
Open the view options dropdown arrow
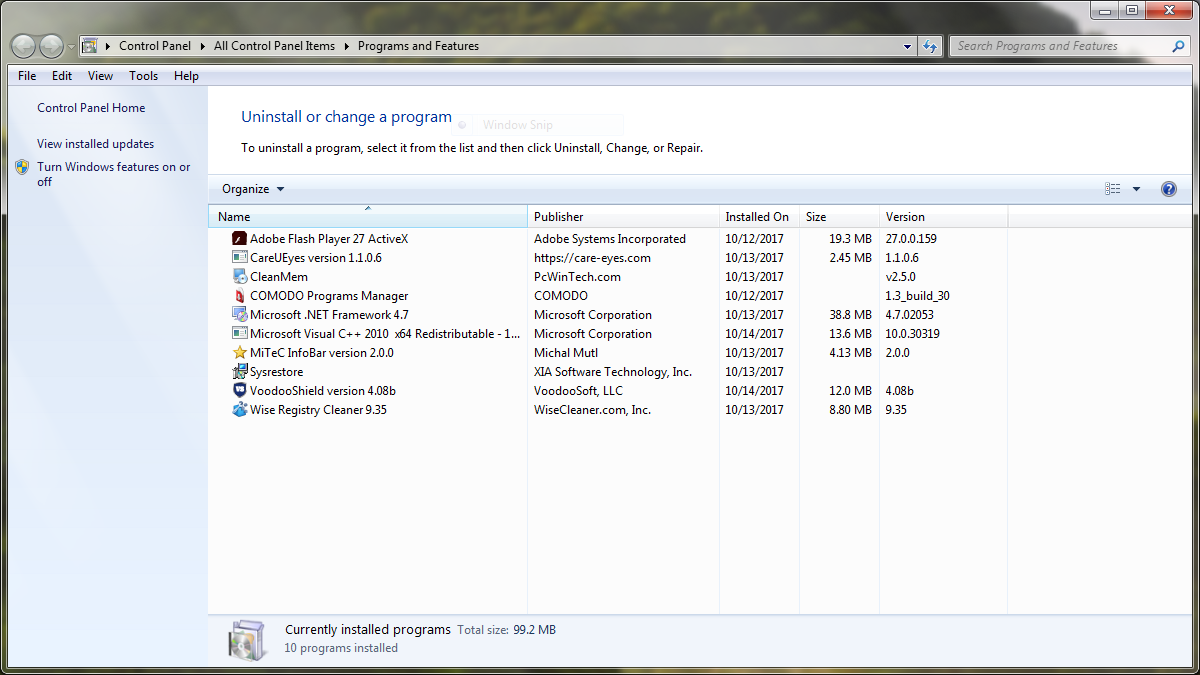click(x=1136, y=189)
